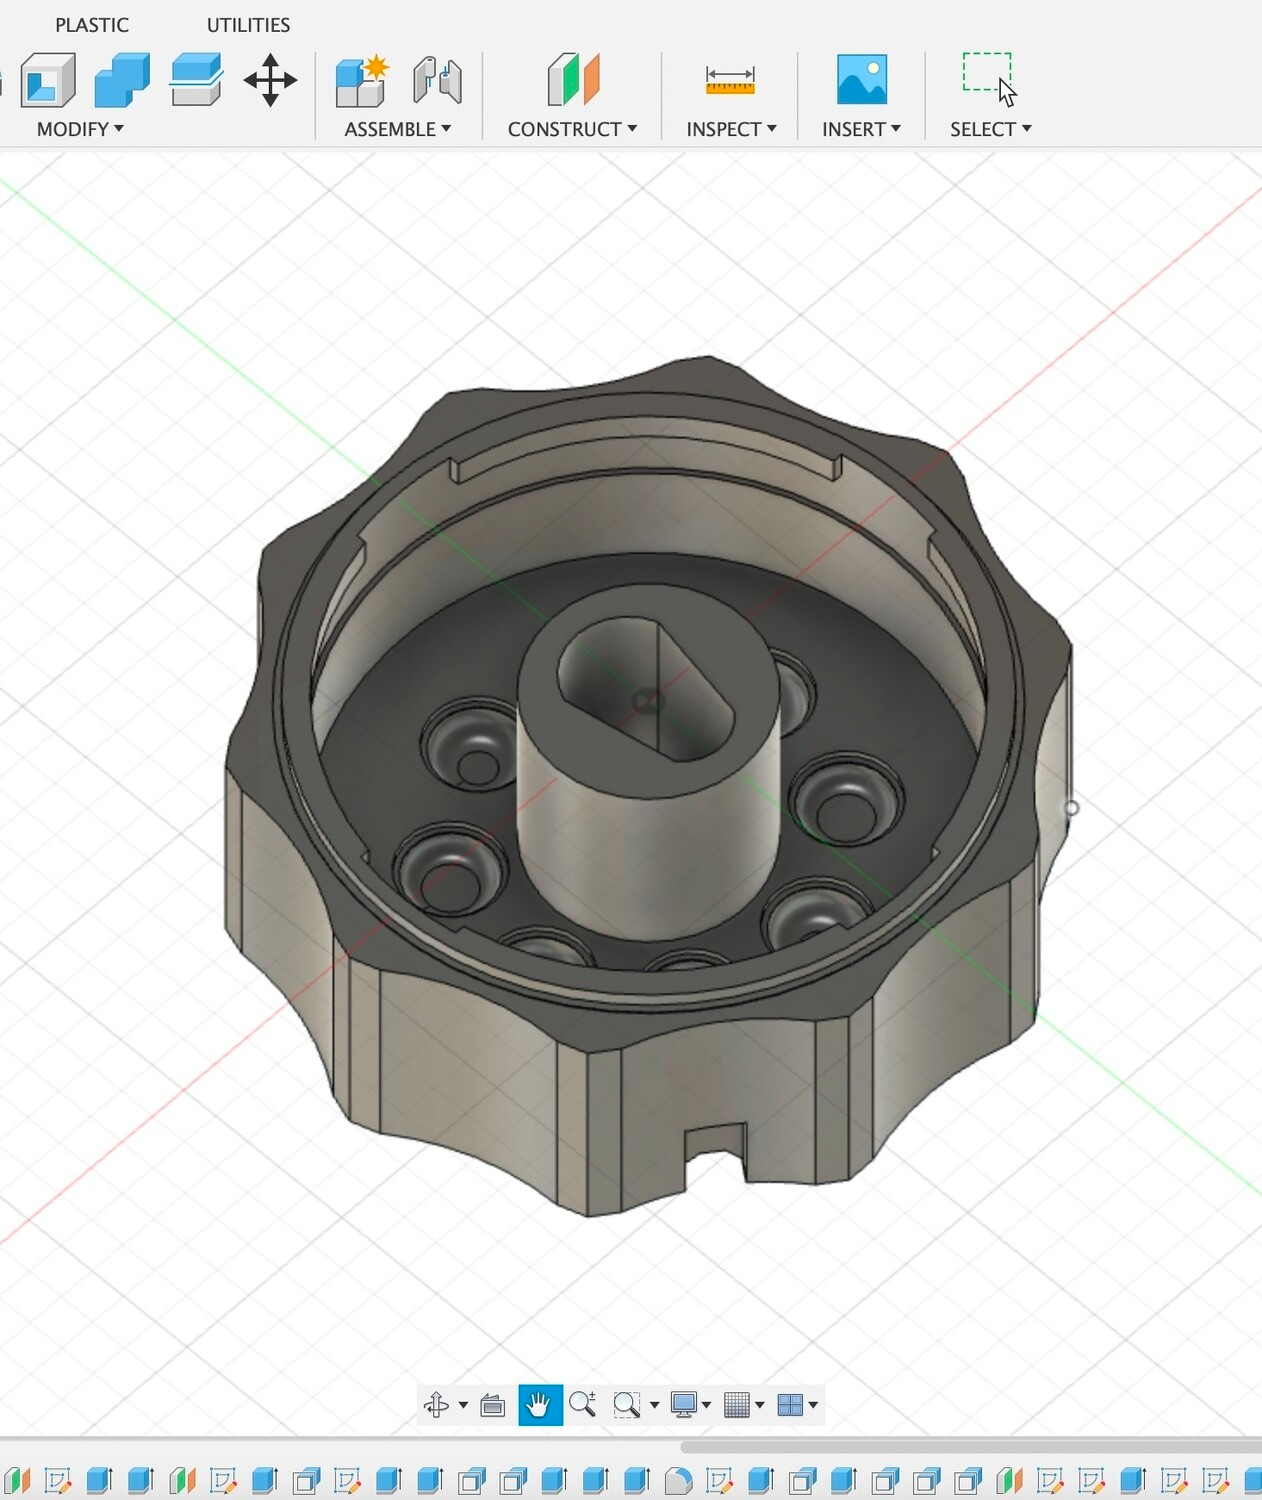
Task: Open the INSPECT dropdown menu
Action: pyautogui.click(x=731, y=129)
